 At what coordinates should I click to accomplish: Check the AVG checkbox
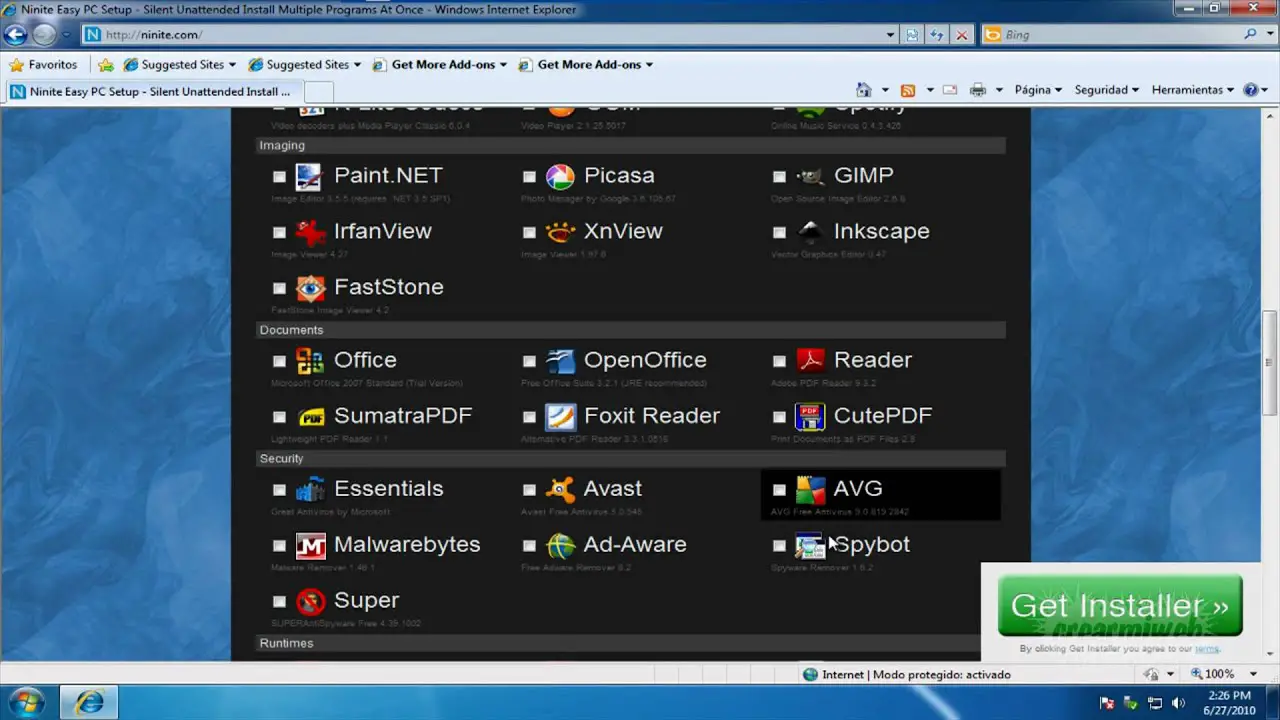(x=779, y=490)
